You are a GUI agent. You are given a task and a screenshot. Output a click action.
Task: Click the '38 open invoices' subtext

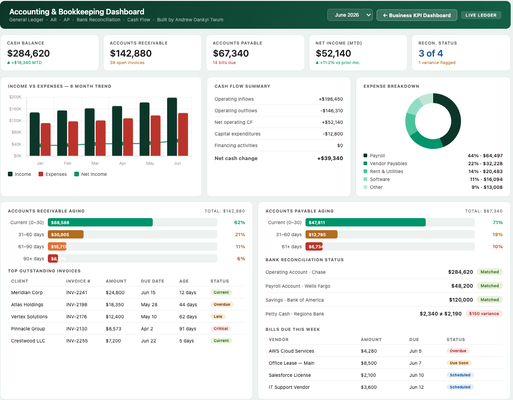coord(127,63)
